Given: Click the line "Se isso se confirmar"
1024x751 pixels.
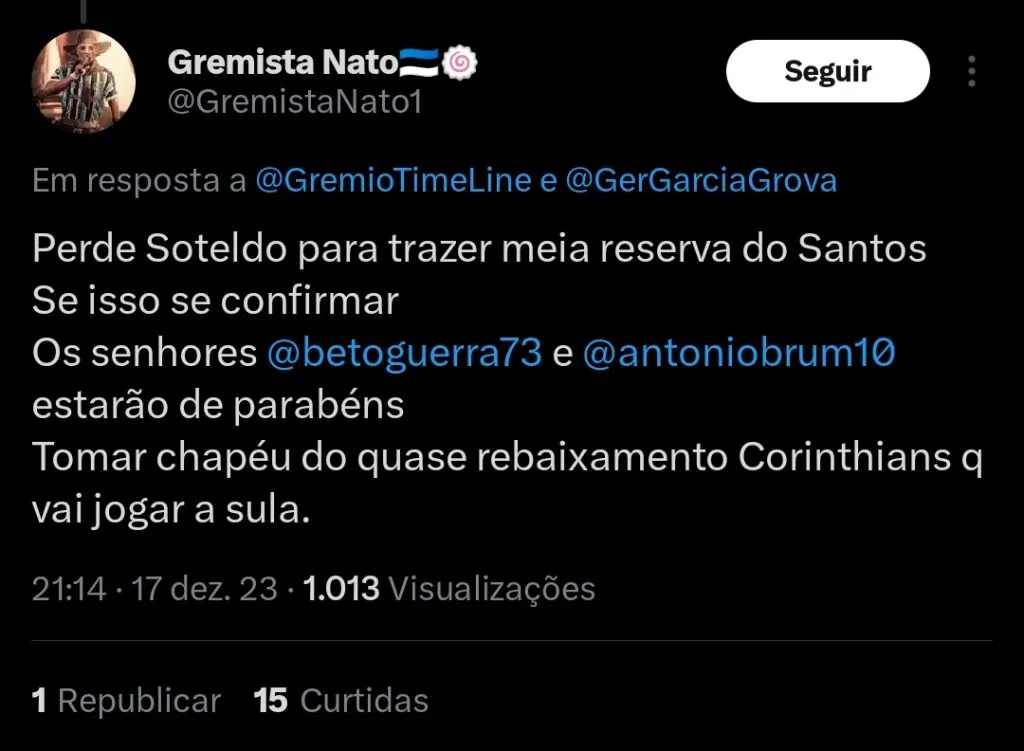Looking at the screenshot, I should pos(216,300).
